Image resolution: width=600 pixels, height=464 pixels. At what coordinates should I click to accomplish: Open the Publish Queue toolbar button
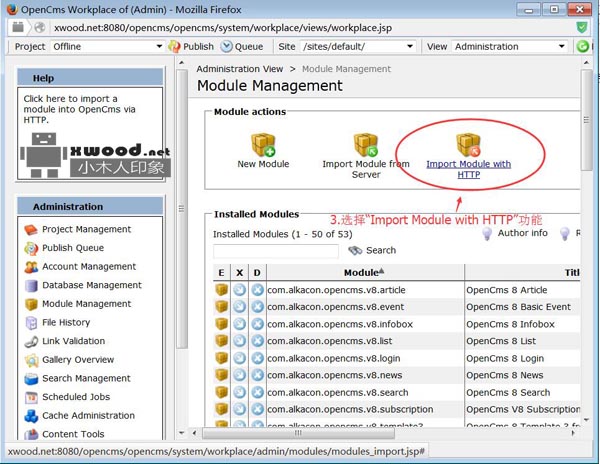point(242,47)
